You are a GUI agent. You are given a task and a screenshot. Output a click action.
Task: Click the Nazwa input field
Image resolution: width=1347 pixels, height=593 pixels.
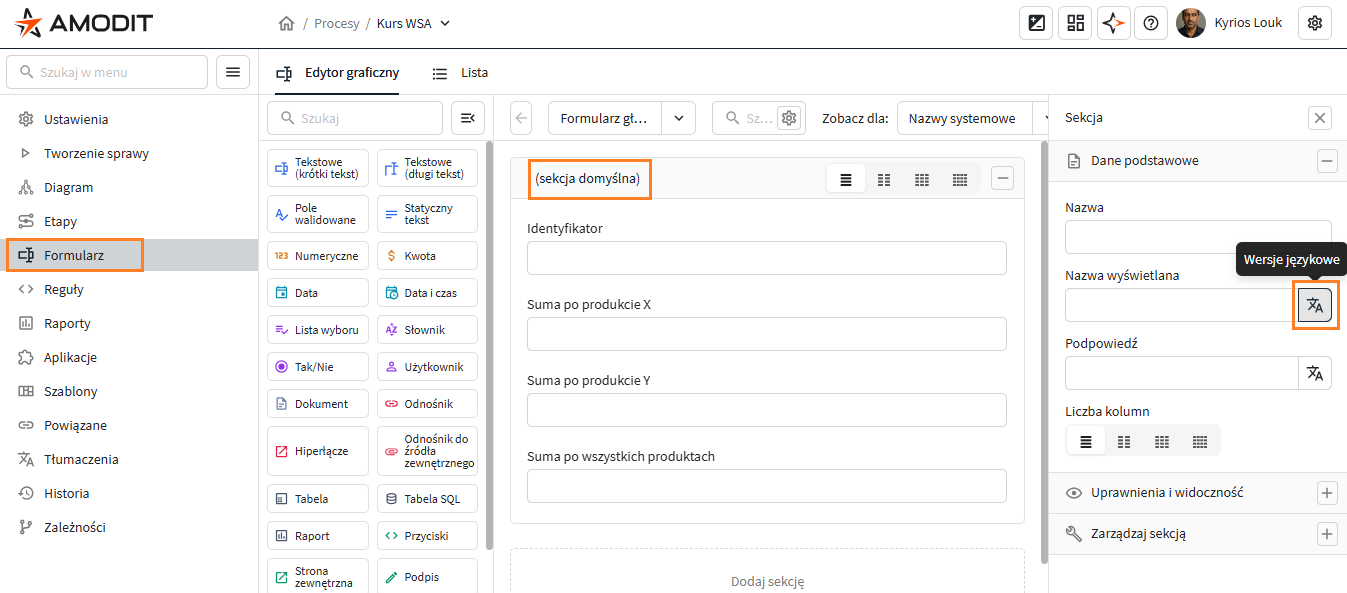[x=1197, y=237]
